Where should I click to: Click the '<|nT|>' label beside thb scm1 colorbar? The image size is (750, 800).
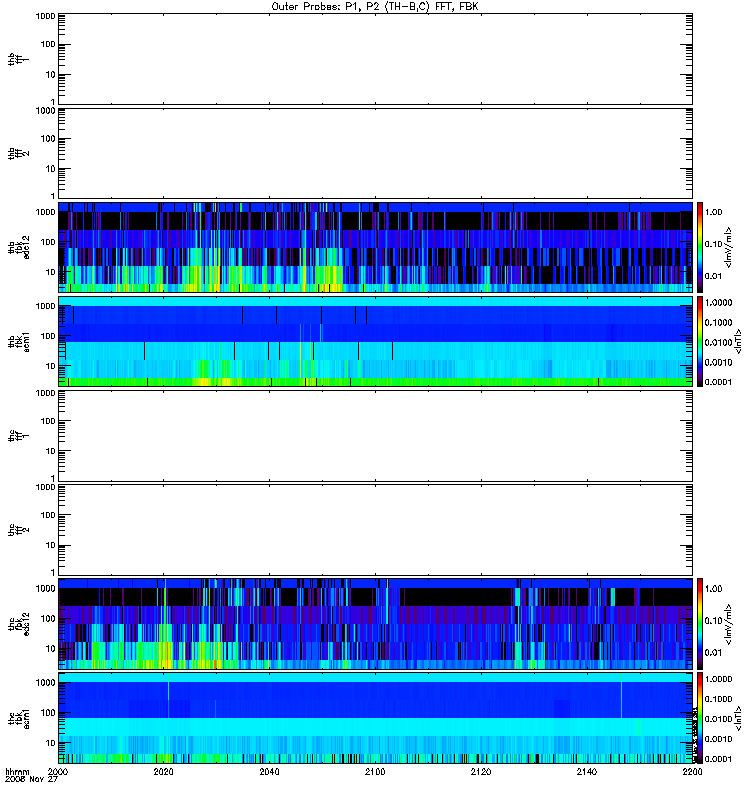pos(737,341)
